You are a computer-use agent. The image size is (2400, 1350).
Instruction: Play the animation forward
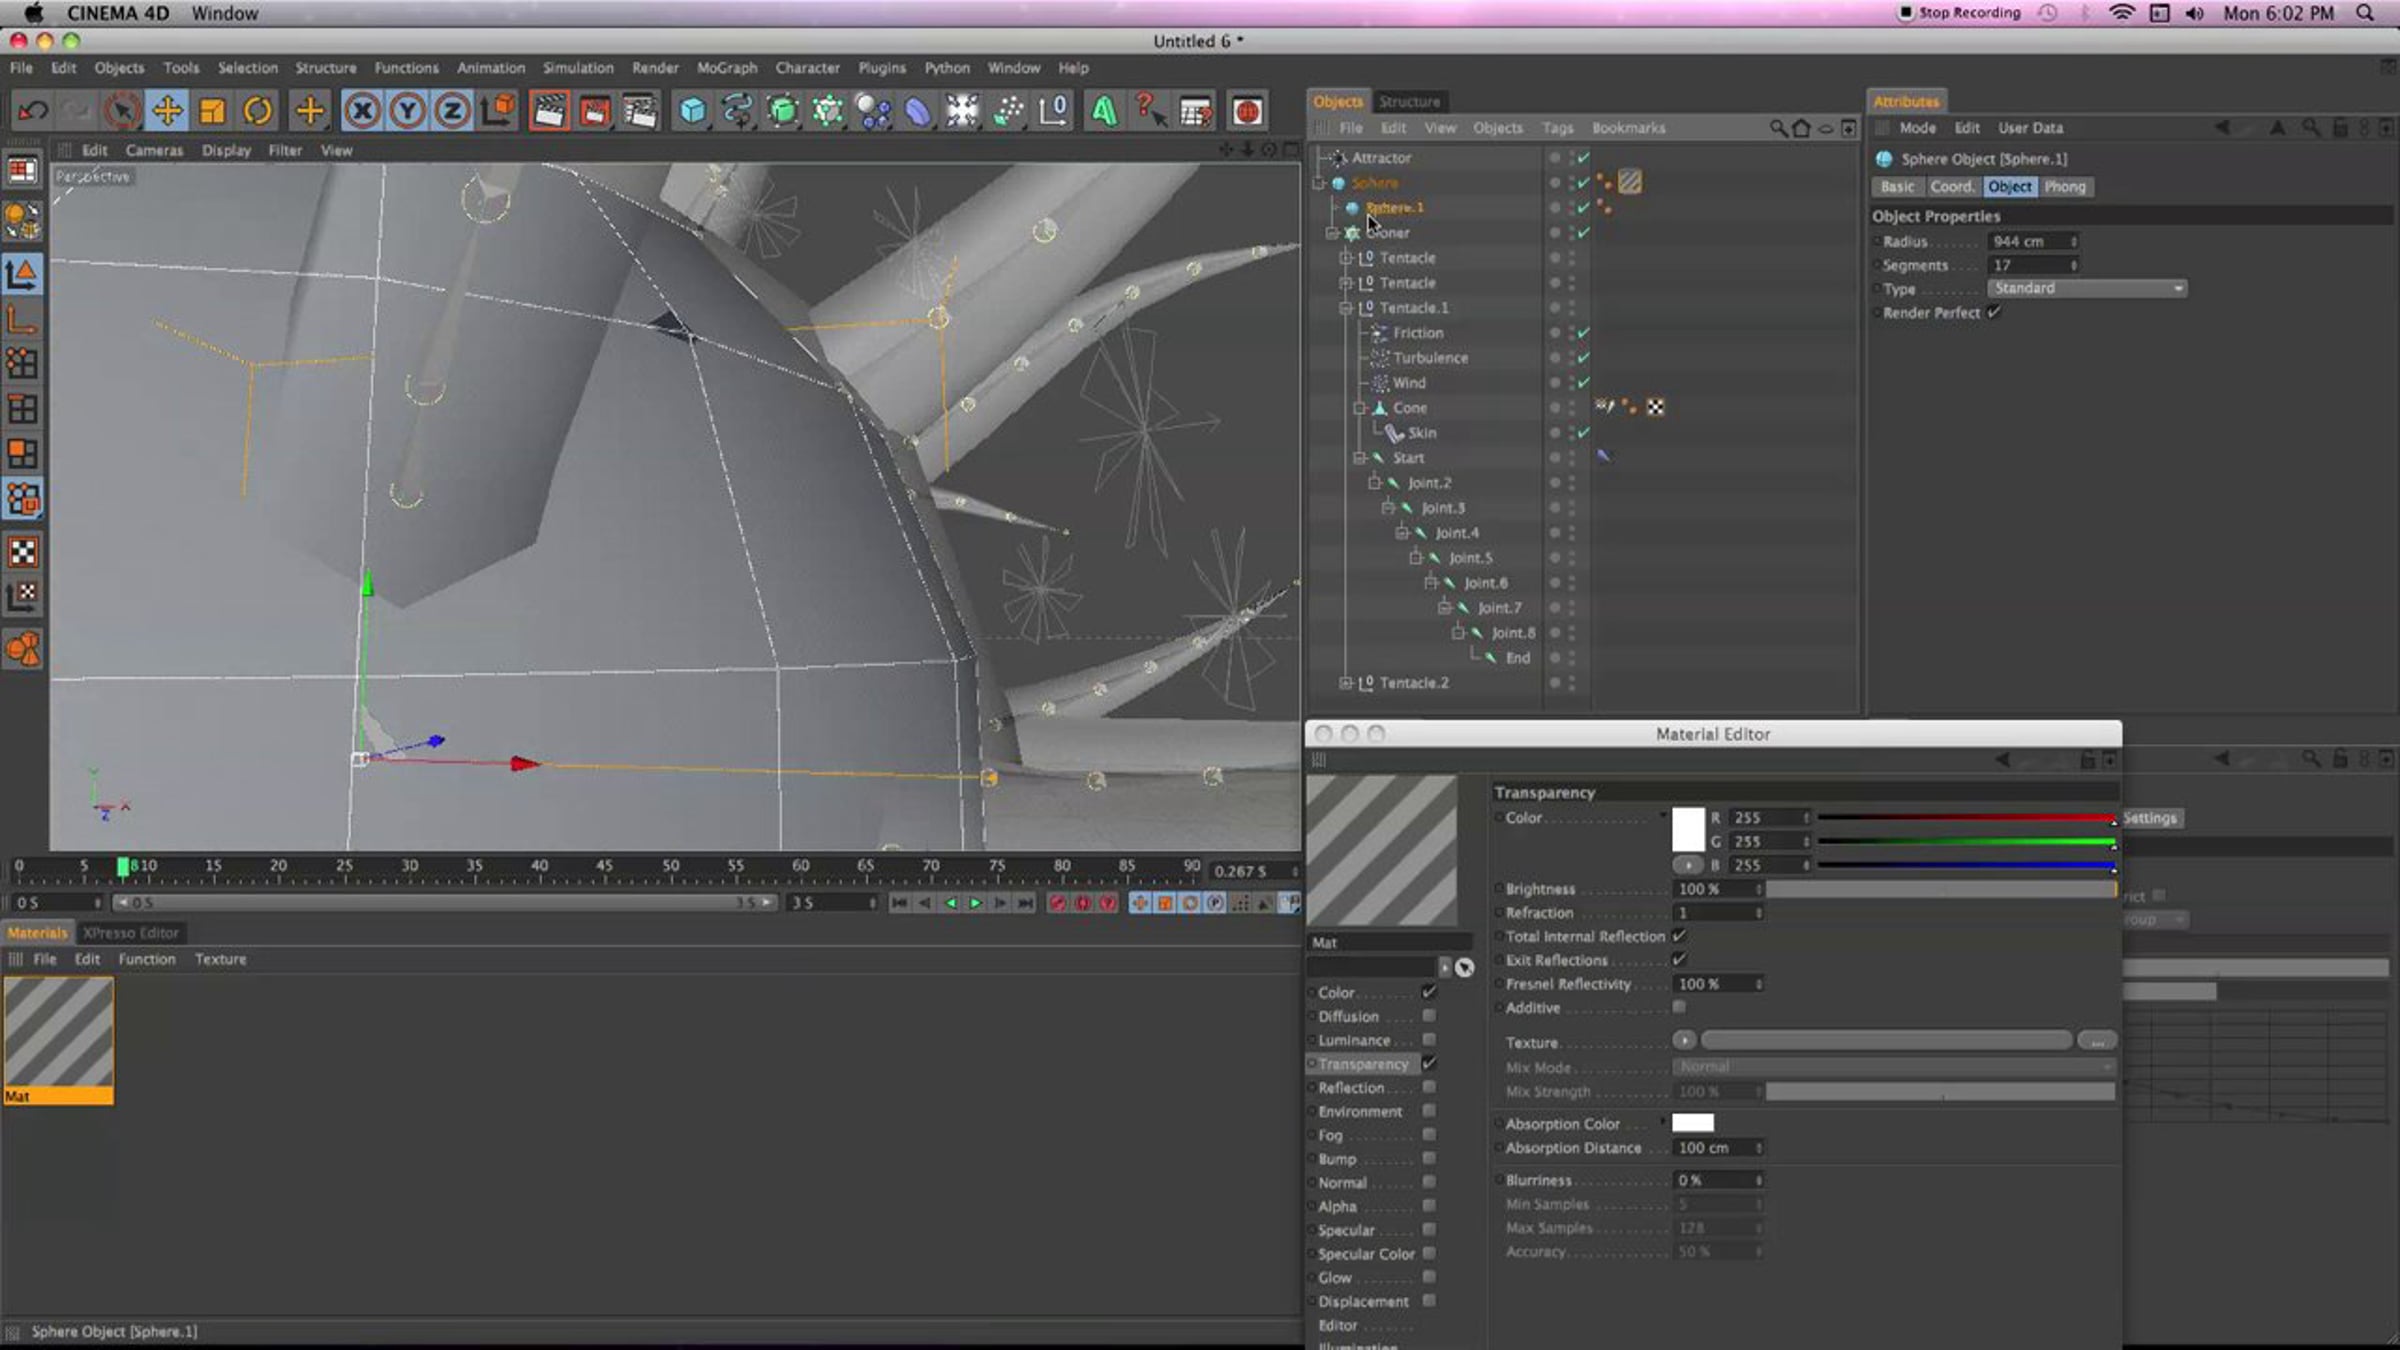point(975,903)
